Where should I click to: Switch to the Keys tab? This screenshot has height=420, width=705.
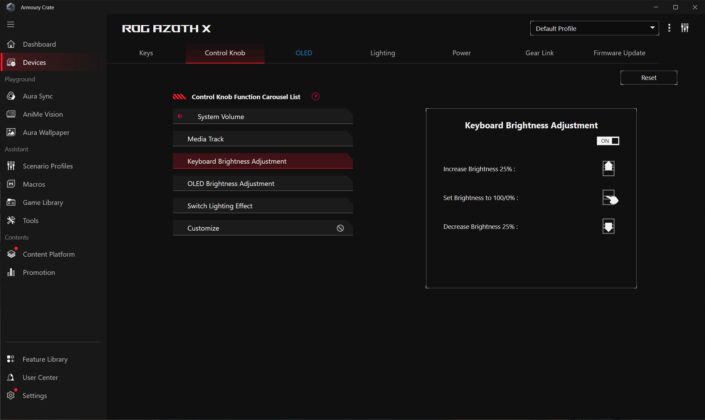tap(146, 53)
